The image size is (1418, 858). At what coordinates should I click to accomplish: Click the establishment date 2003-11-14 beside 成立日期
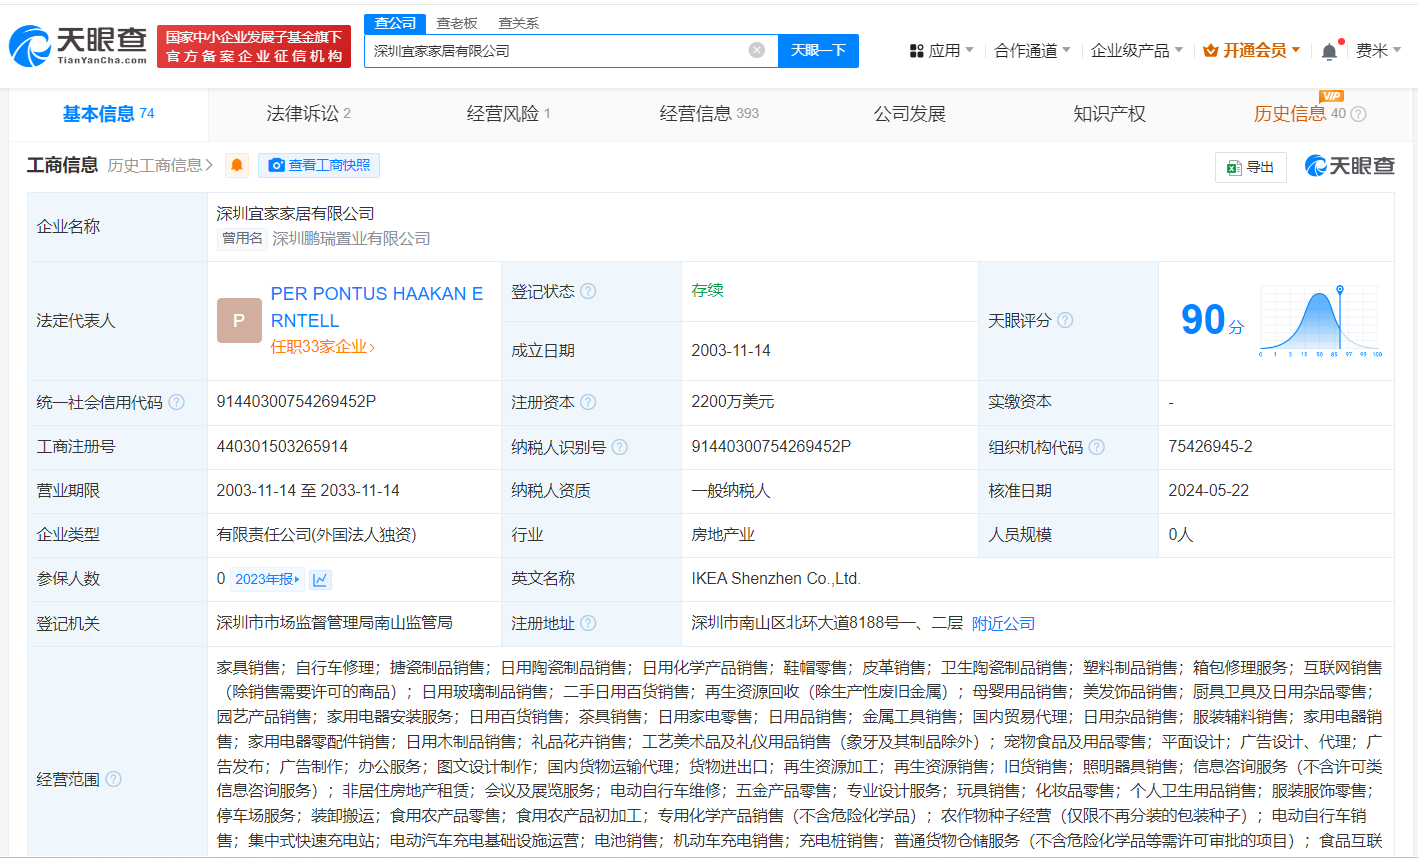pos(731,350)
